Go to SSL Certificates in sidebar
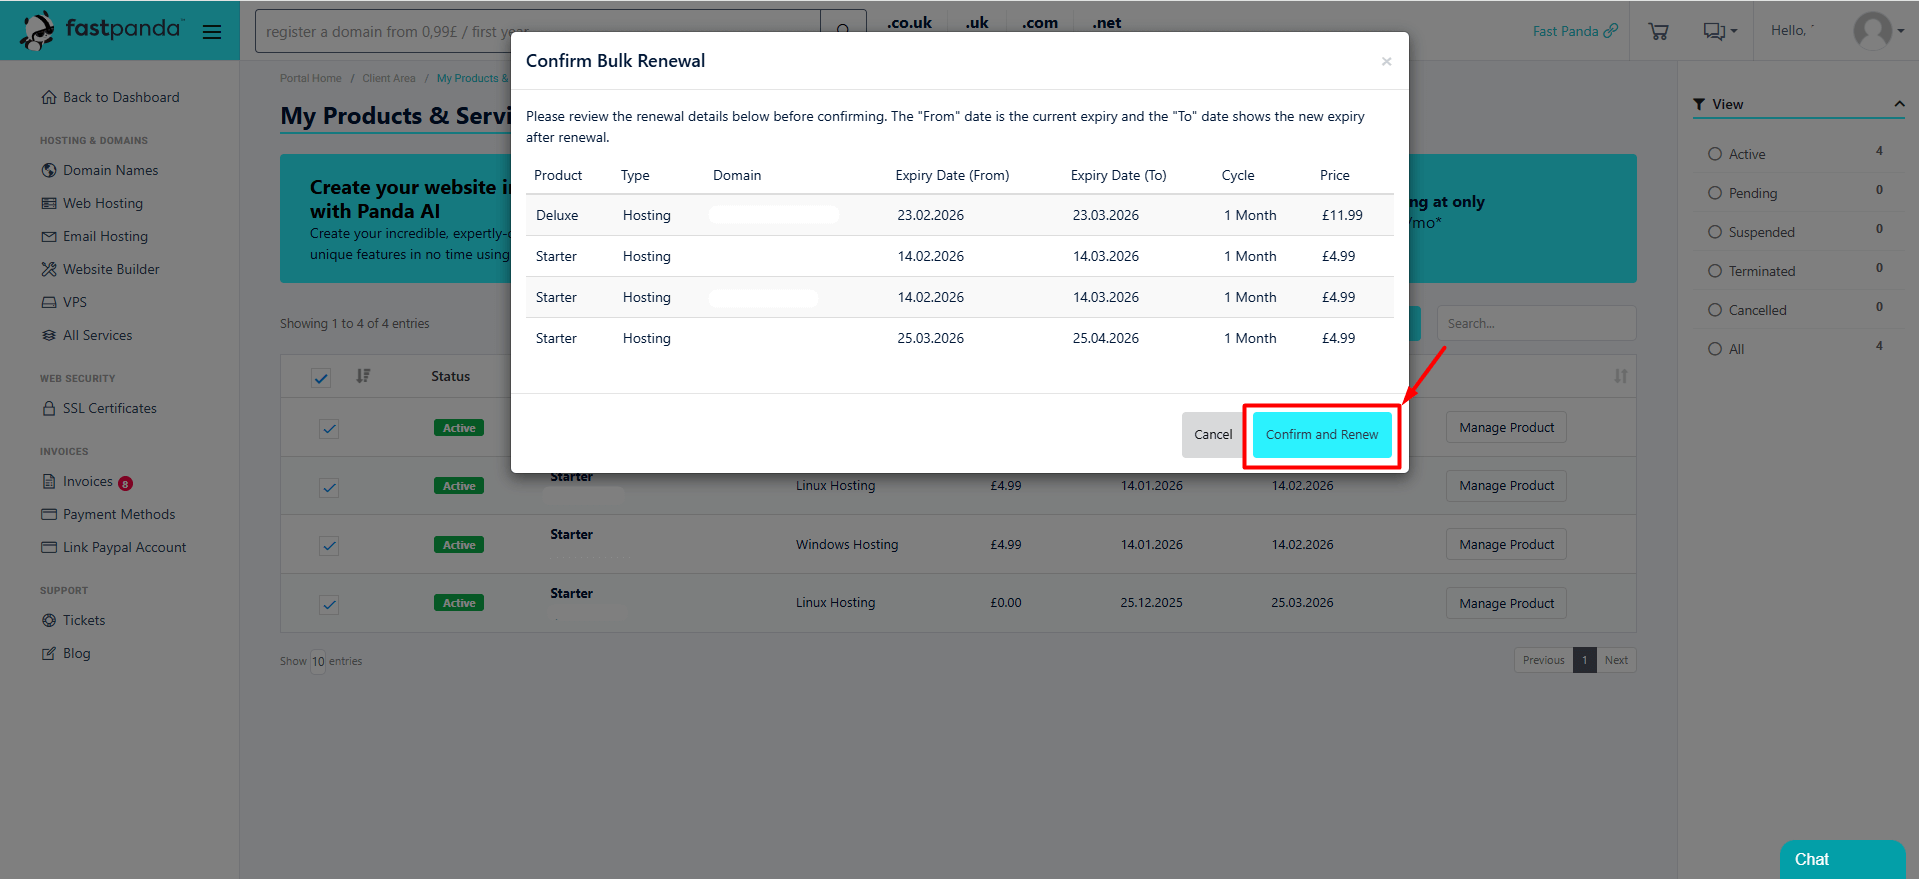 (x=109, y=408)
